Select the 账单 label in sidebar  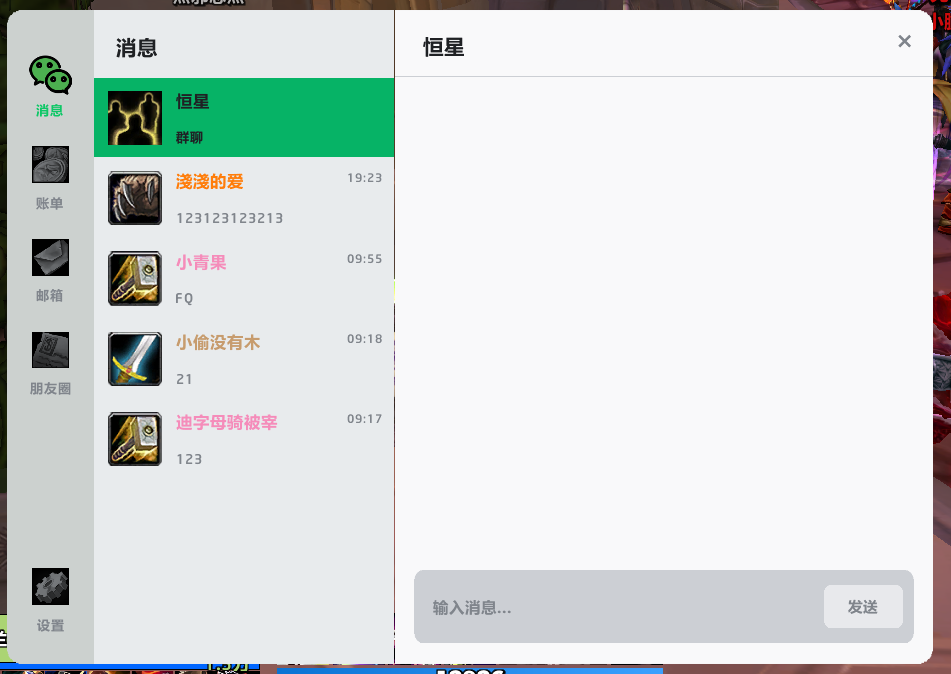(50, 203)
